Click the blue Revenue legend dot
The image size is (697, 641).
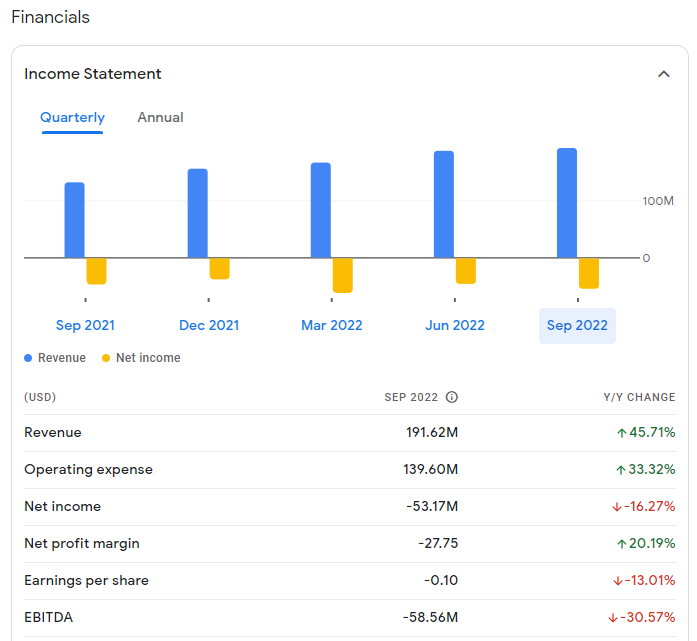[x=28, y=358]
